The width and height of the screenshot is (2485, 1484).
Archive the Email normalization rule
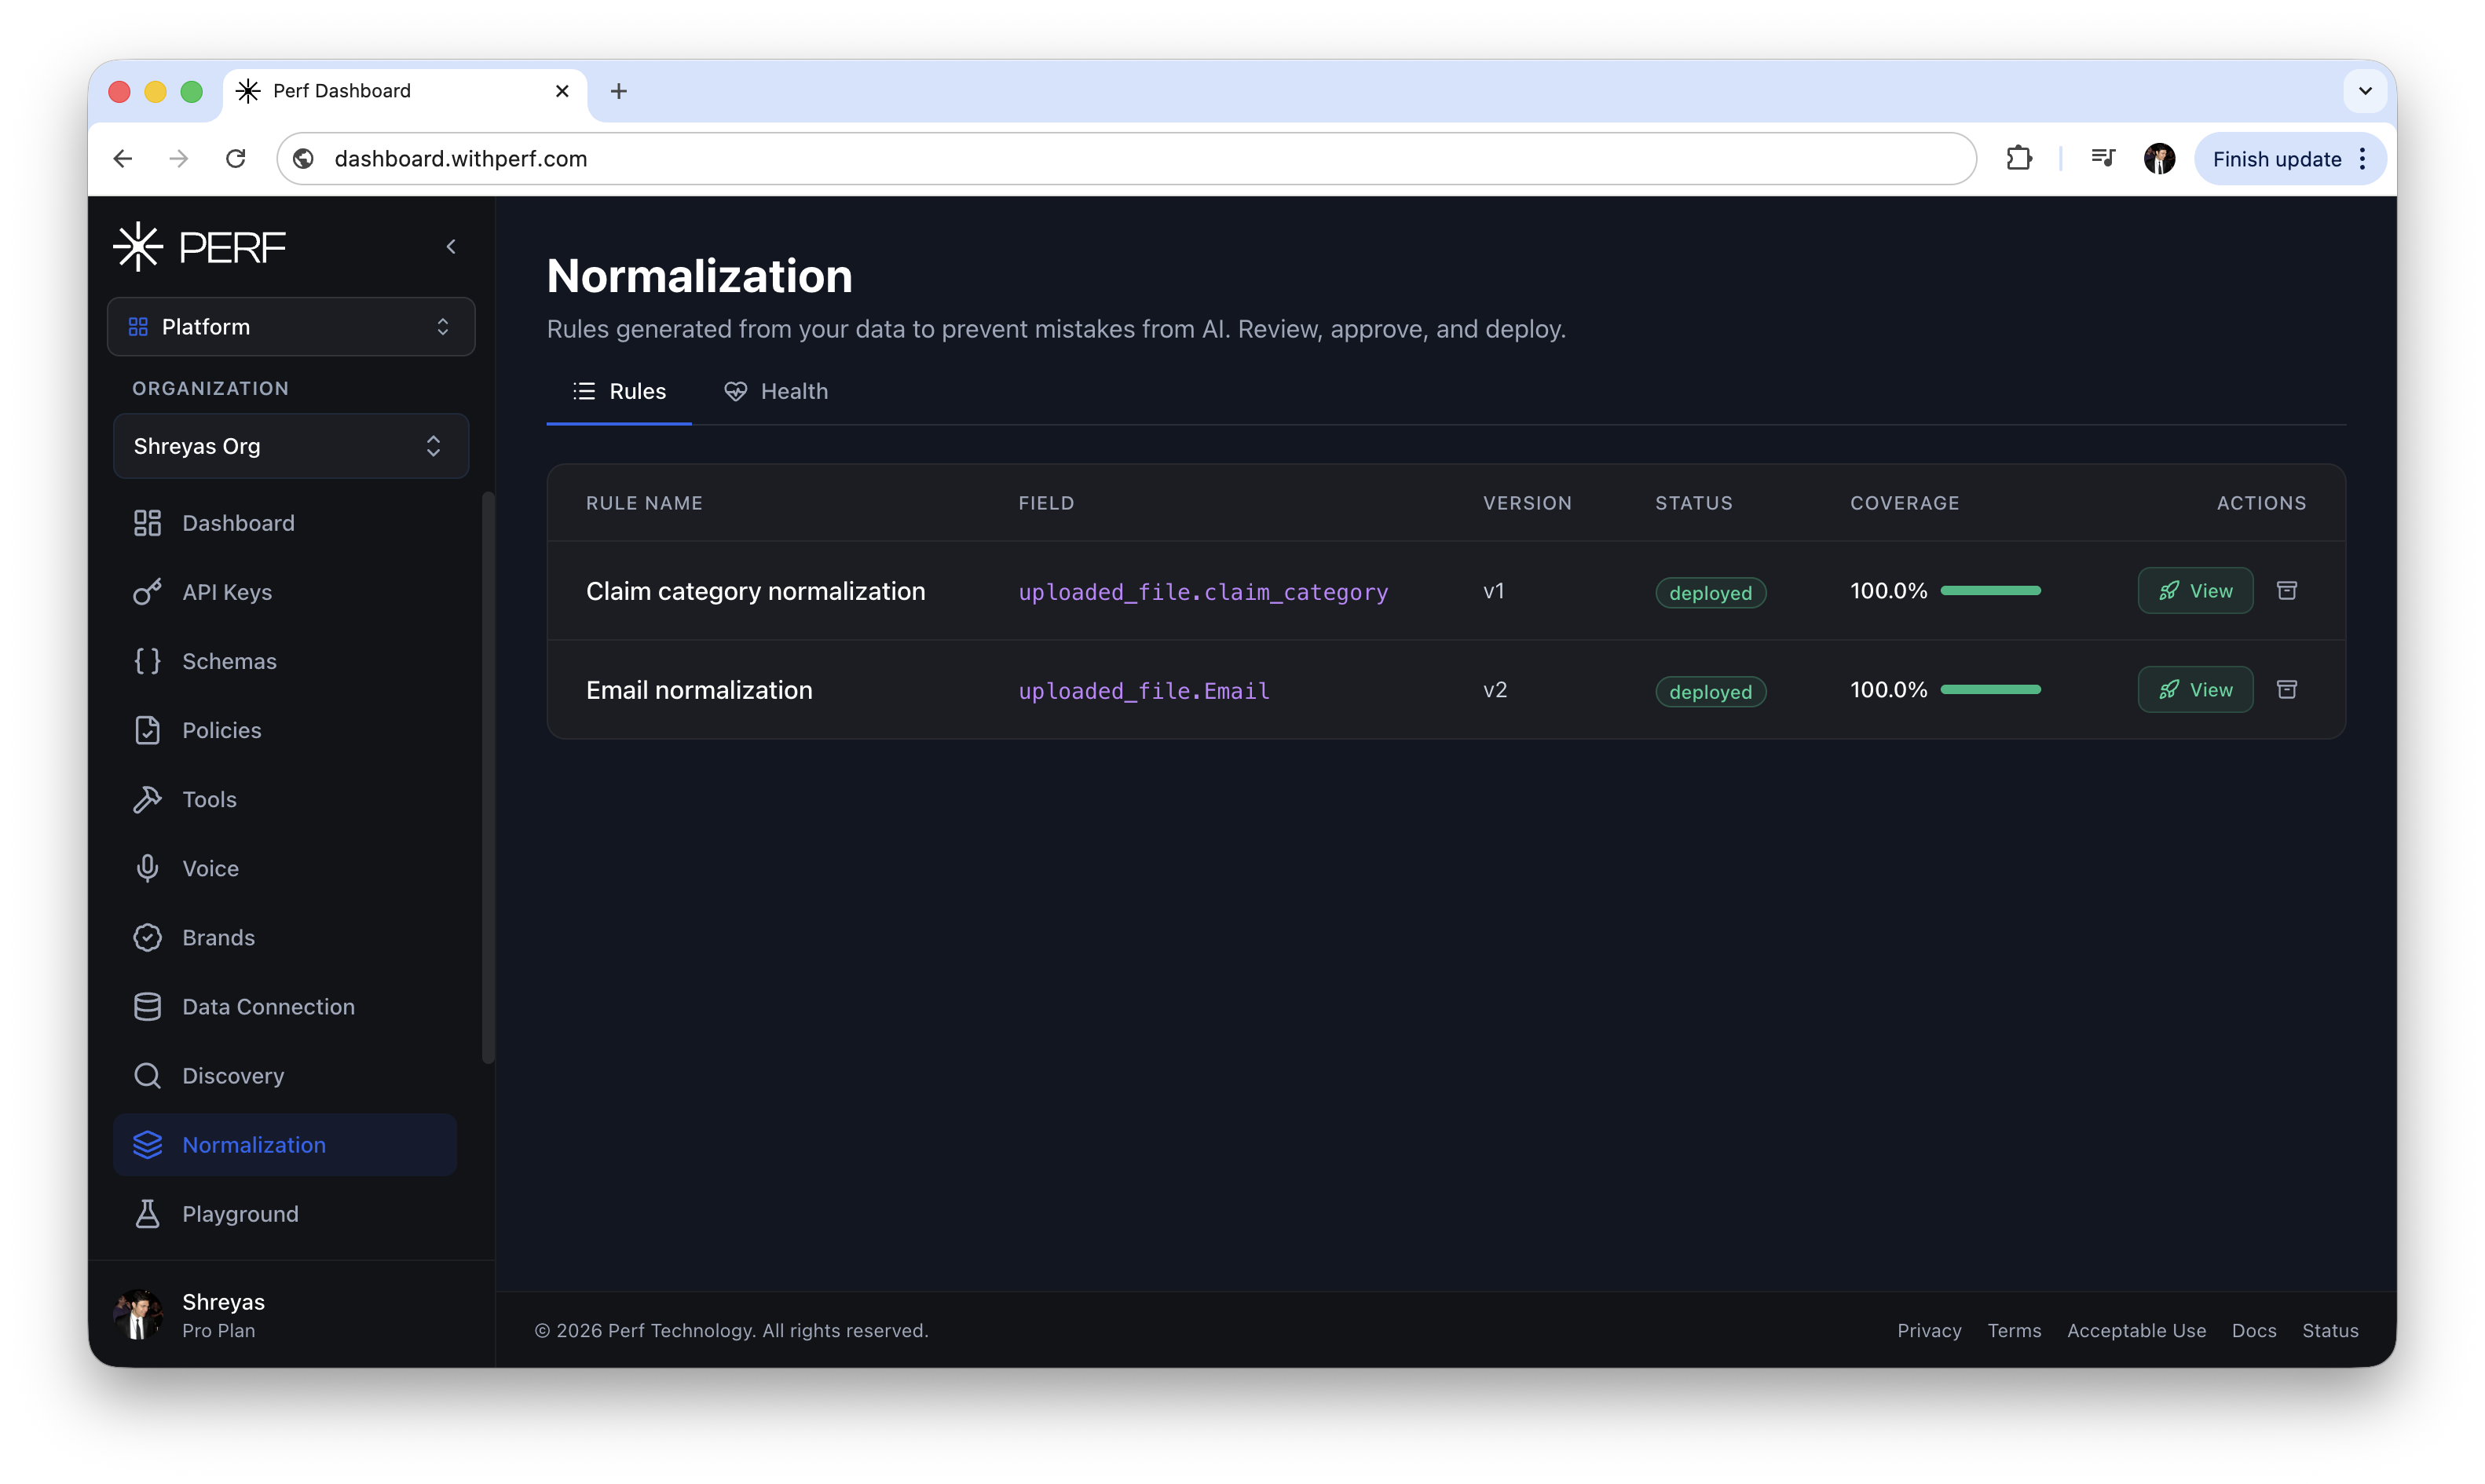click(x=2286, y=690)
